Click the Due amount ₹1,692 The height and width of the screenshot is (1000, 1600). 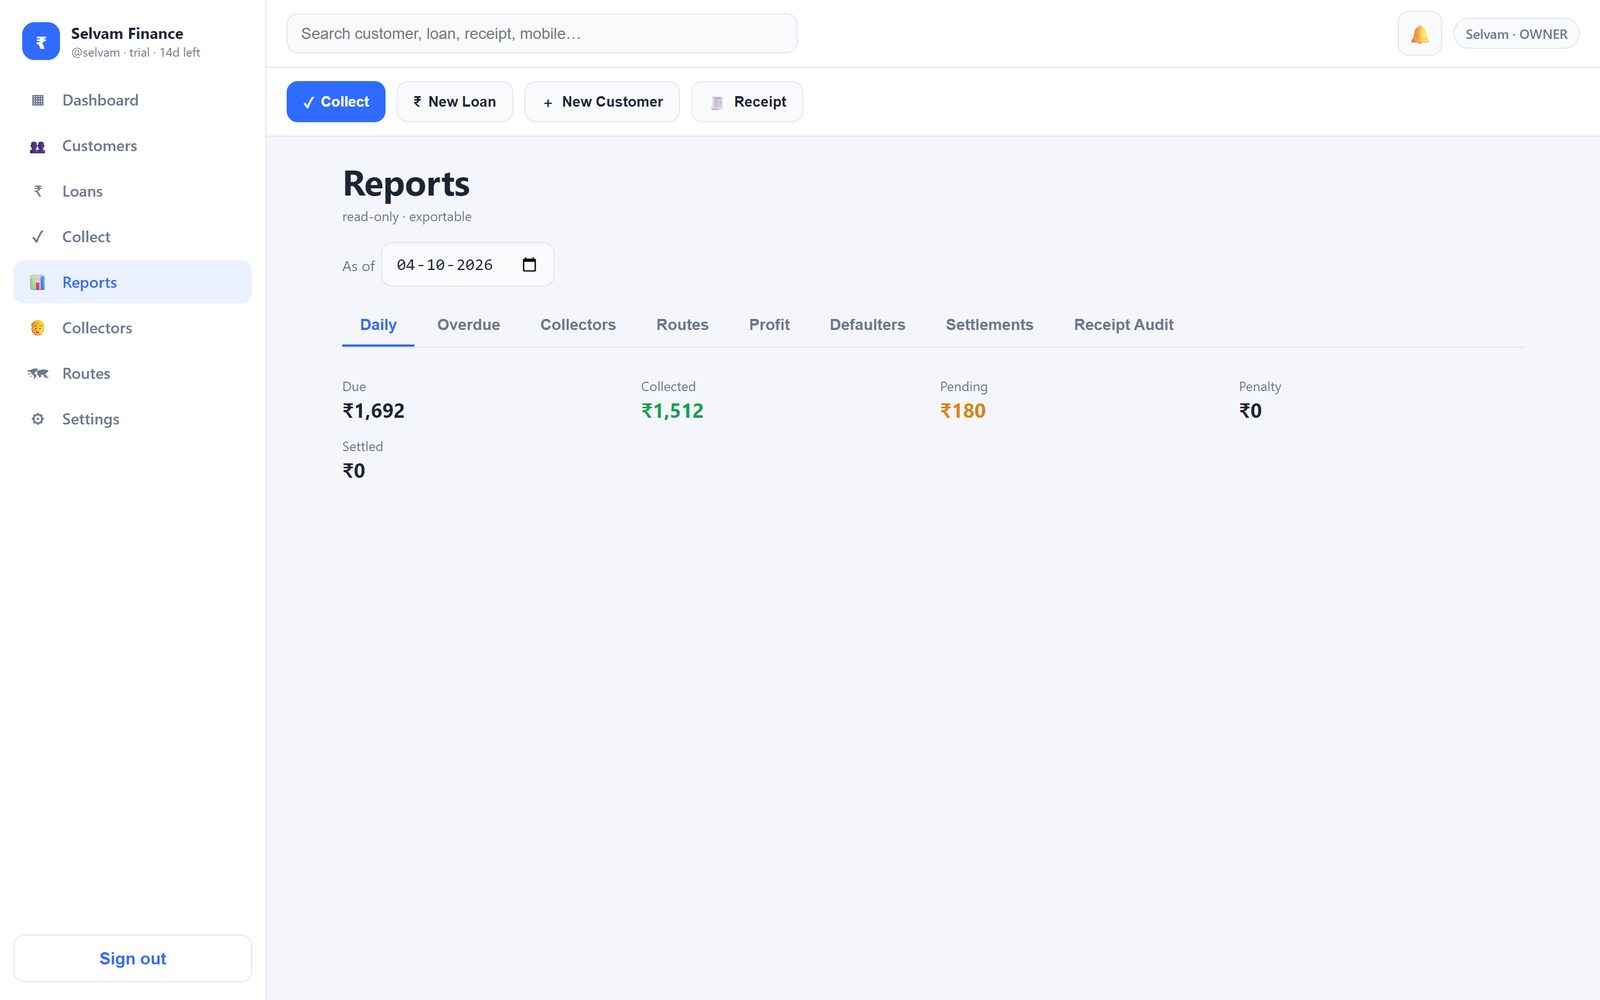tap(373, 411)
